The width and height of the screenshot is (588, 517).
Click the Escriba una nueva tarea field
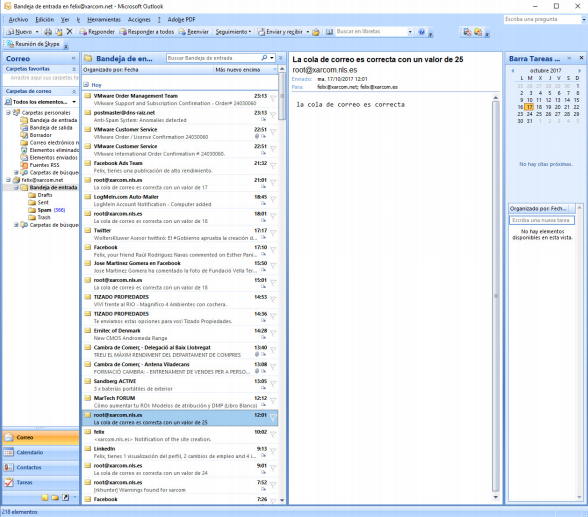(542, 220)
